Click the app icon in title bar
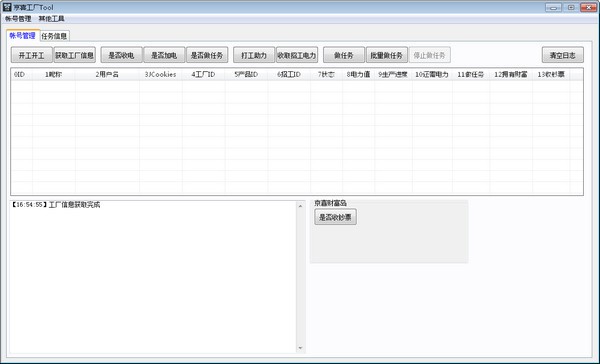The image size is (600, 364). (x=7, y=7)
